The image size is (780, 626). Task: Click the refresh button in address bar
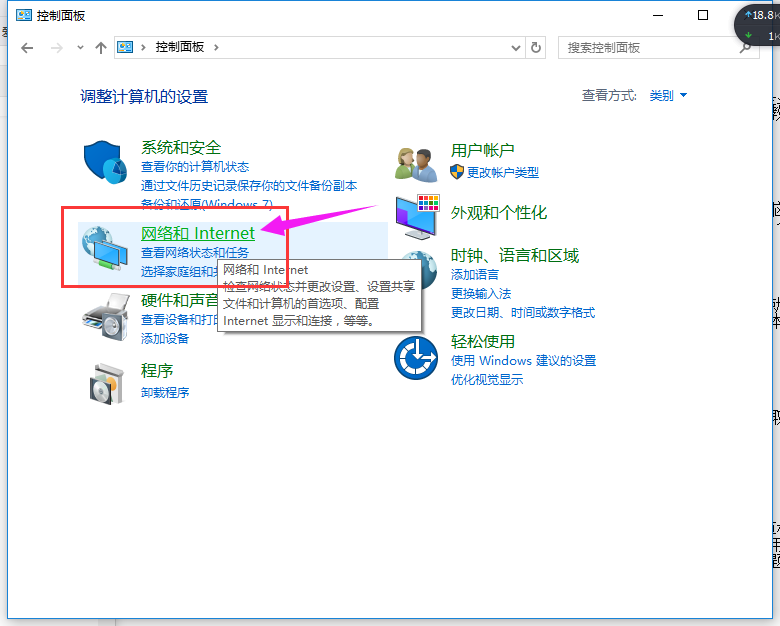[x=536, y=47]
